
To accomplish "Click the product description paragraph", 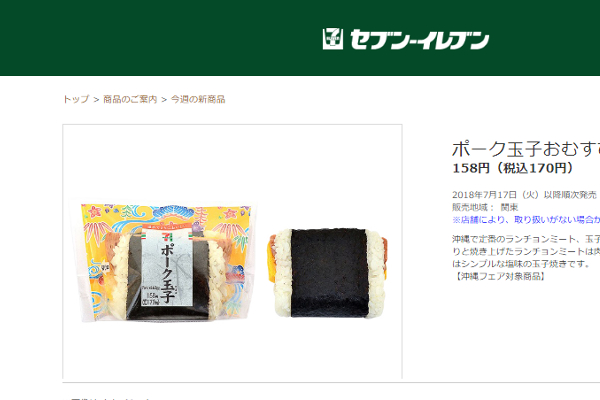I will click(526, 251).
